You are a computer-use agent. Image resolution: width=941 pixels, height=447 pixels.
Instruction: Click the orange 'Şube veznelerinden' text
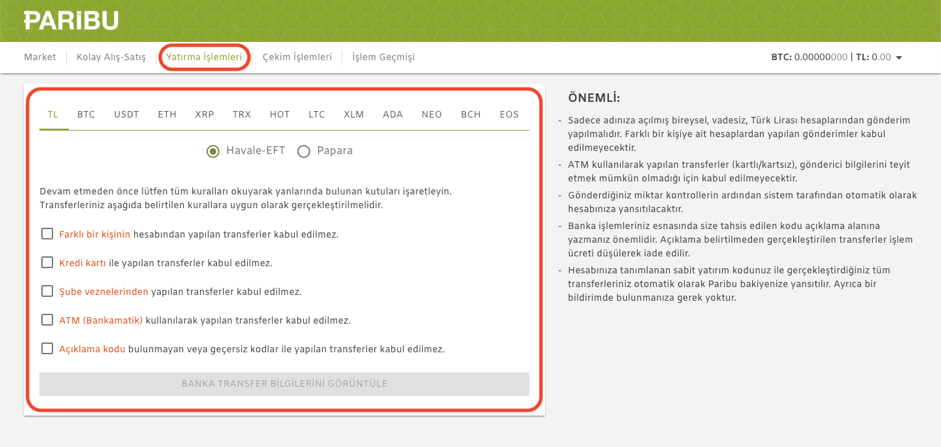coord(103,292)
